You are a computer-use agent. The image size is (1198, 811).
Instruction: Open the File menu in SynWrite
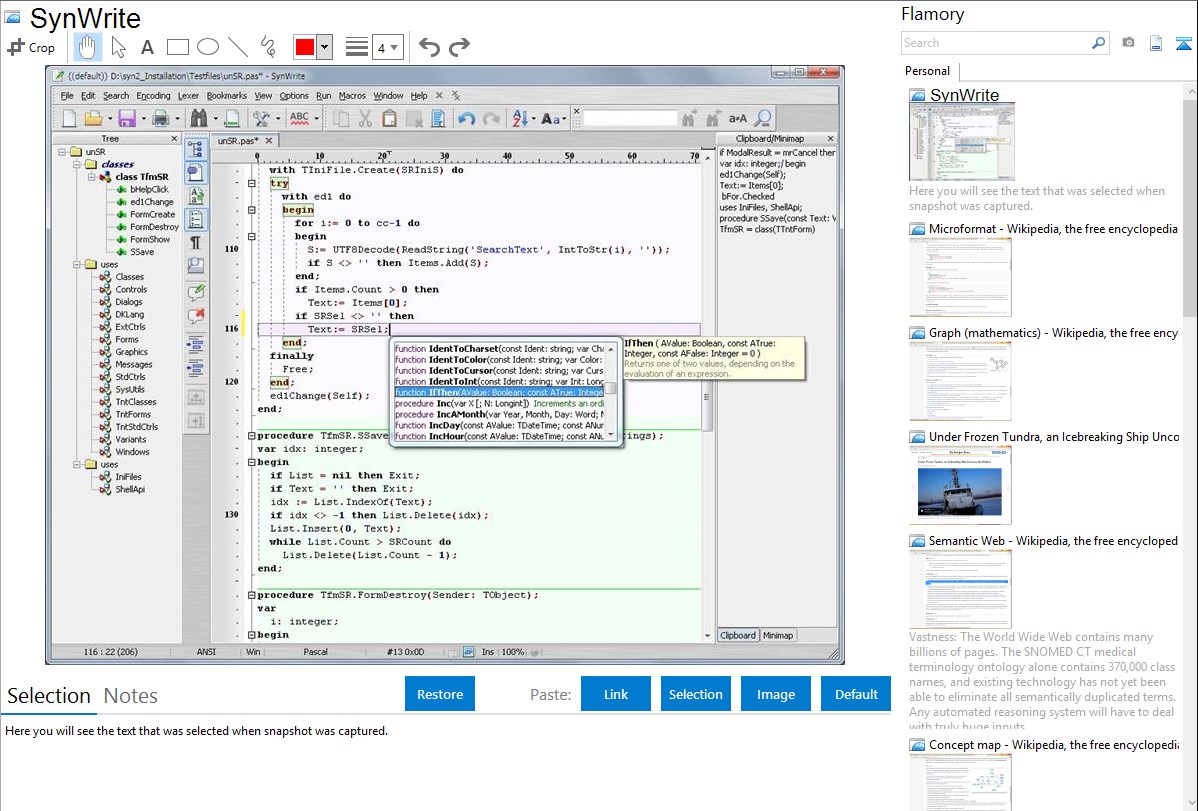pyautogui.click(x=67, y=96)
